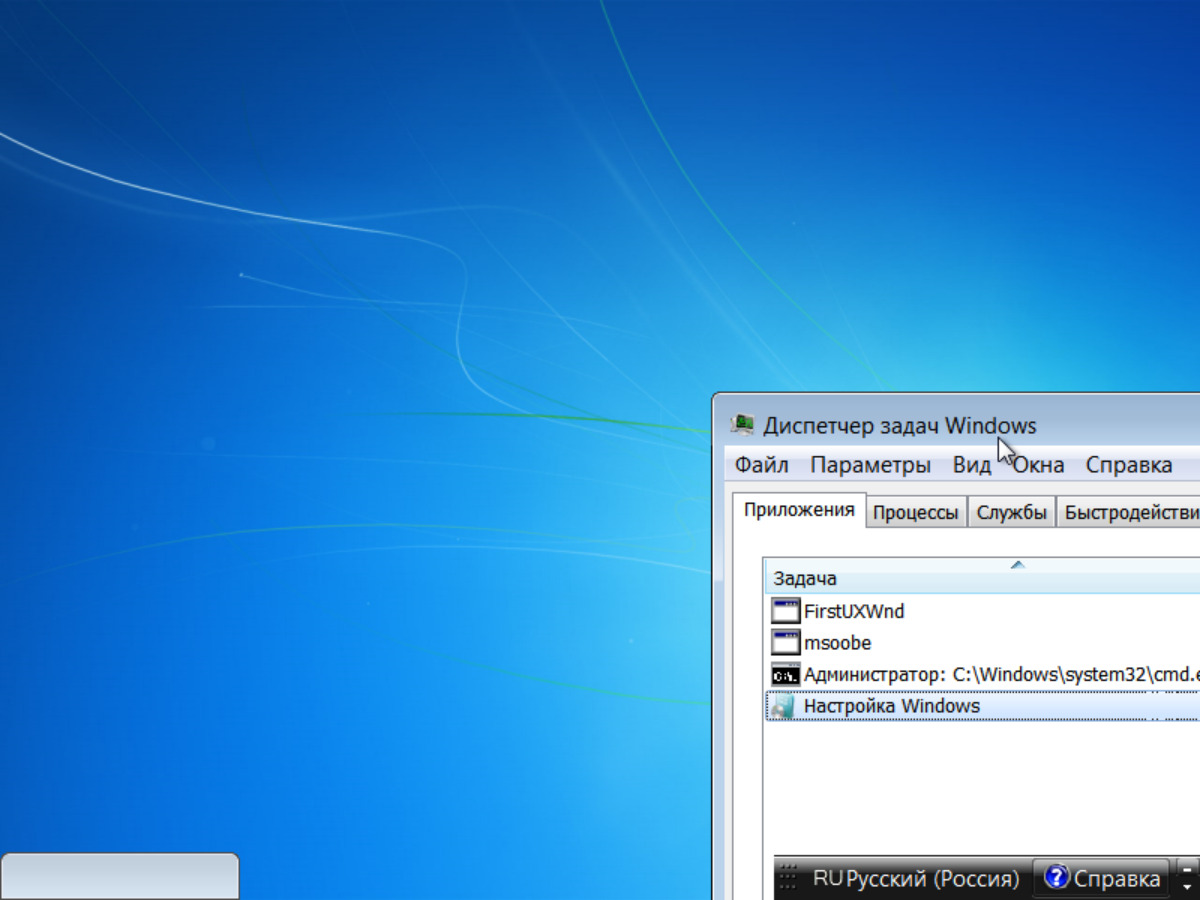Click the Task Manager title bar icon
The height and width of the screenshot is (900, 1200).
pyautogui.click(x=742, y=425)
